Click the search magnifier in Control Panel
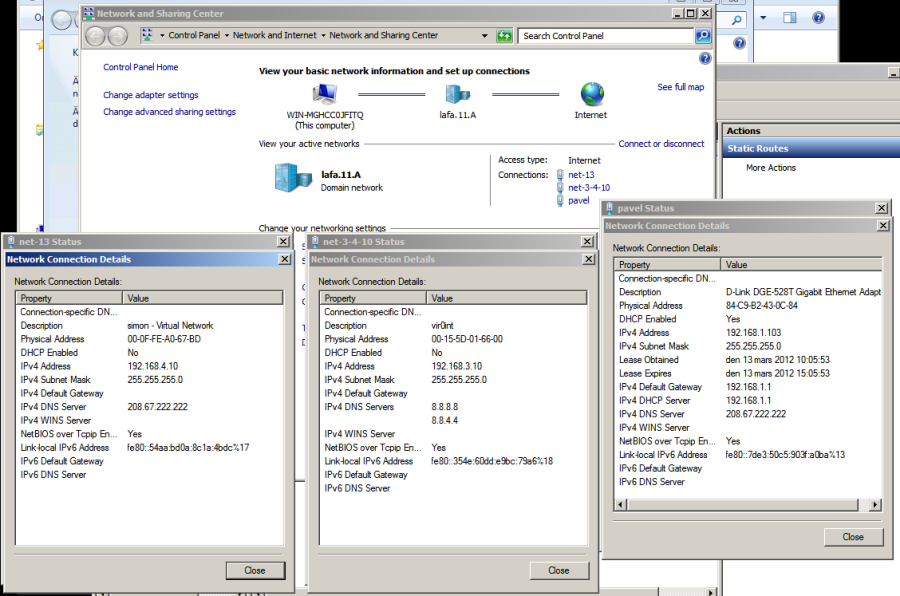The height and width of the screenshot is (596, 900). coord(703,36)
